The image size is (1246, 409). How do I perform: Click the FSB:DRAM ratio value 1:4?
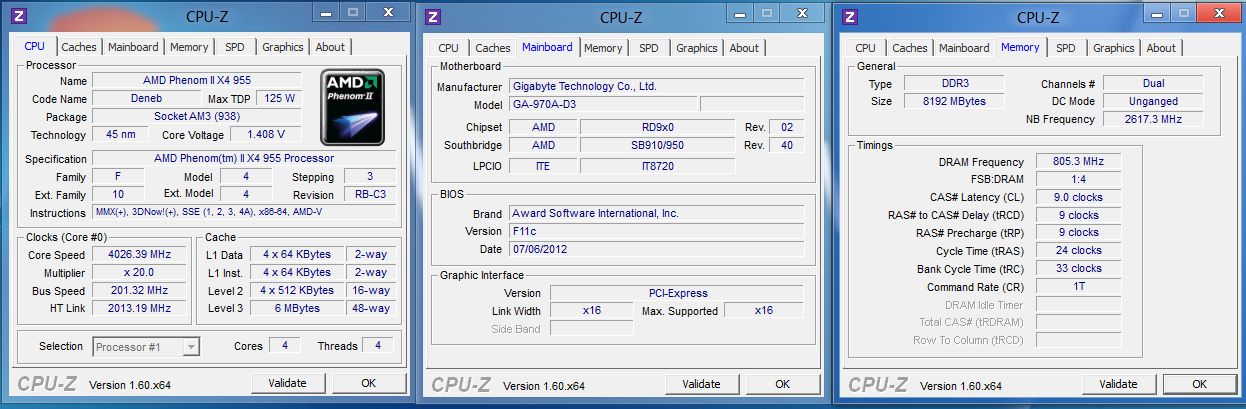coord(1078,179)
